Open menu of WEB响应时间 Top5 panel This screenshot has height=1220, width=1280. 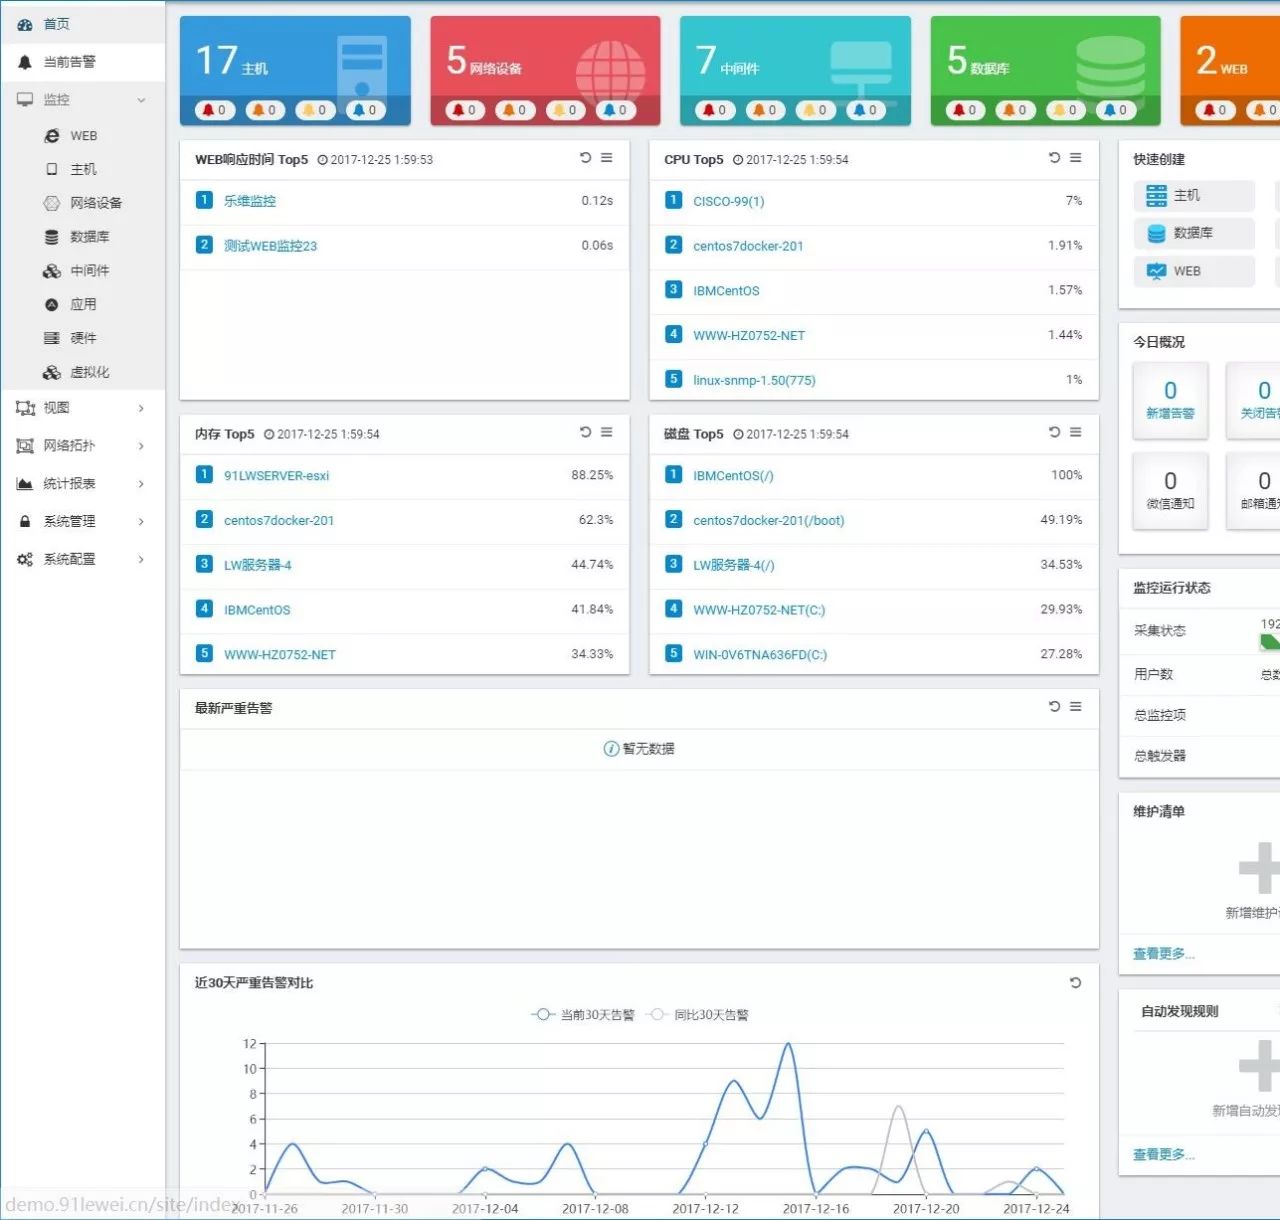pos(607,158)
